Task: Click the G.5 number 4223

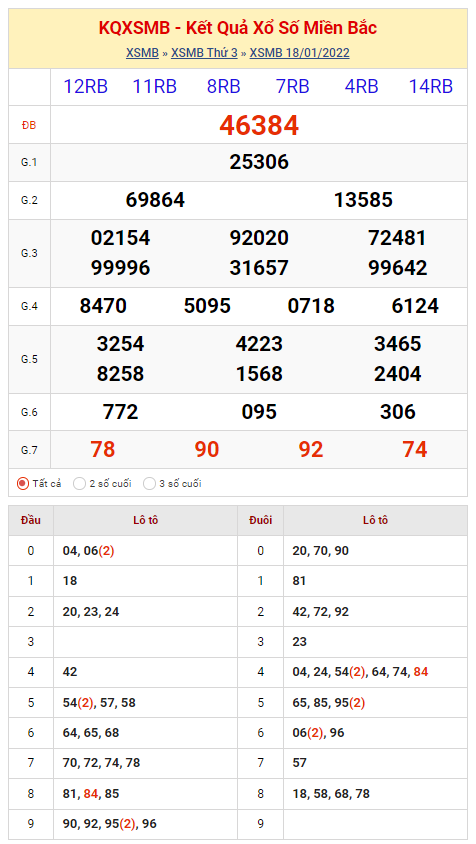Action: 259,344
